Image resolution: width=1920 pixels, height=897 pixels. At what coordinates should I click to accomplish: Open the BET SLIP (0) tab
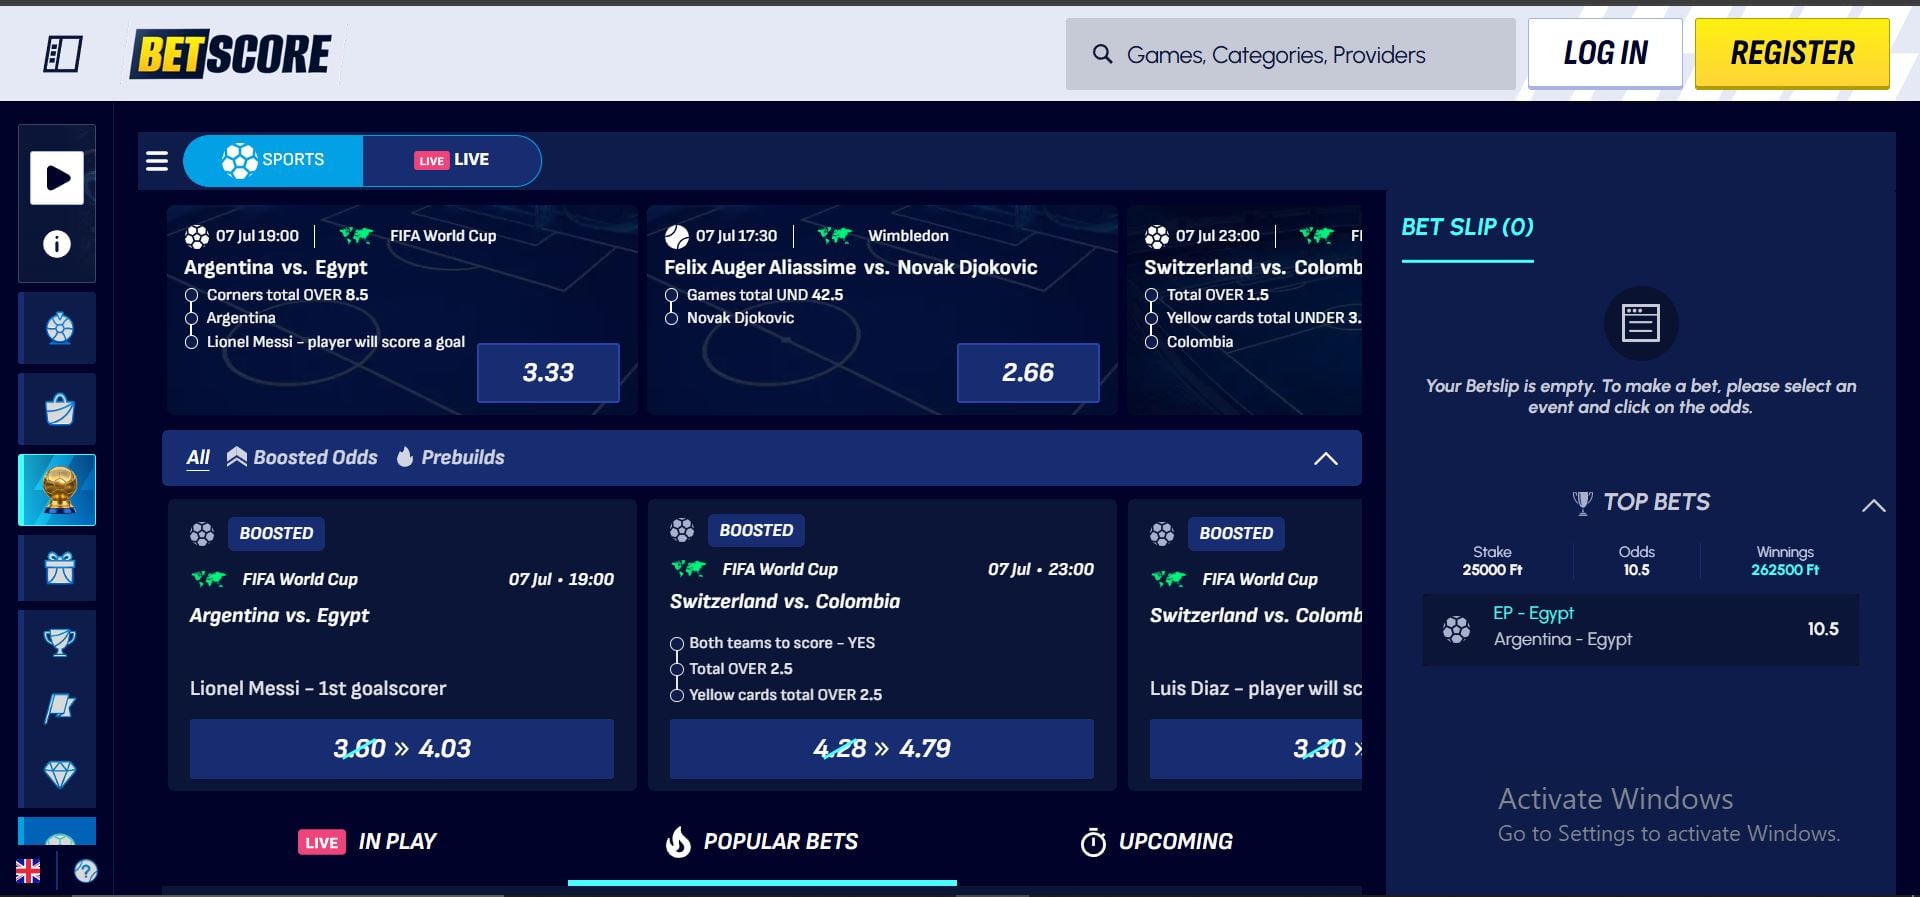click(x=1467, y=228)
